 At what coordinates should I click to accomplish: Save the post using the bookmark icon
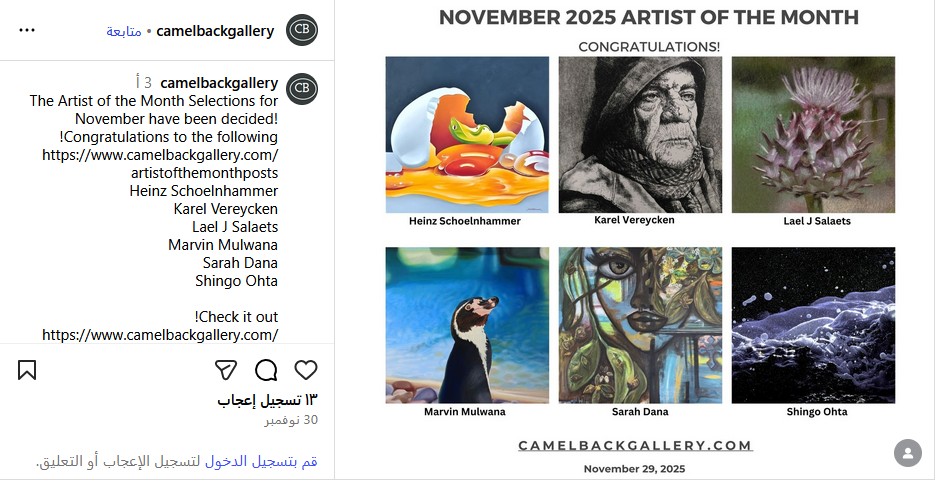pyautogui.click(x=27, y=370)
